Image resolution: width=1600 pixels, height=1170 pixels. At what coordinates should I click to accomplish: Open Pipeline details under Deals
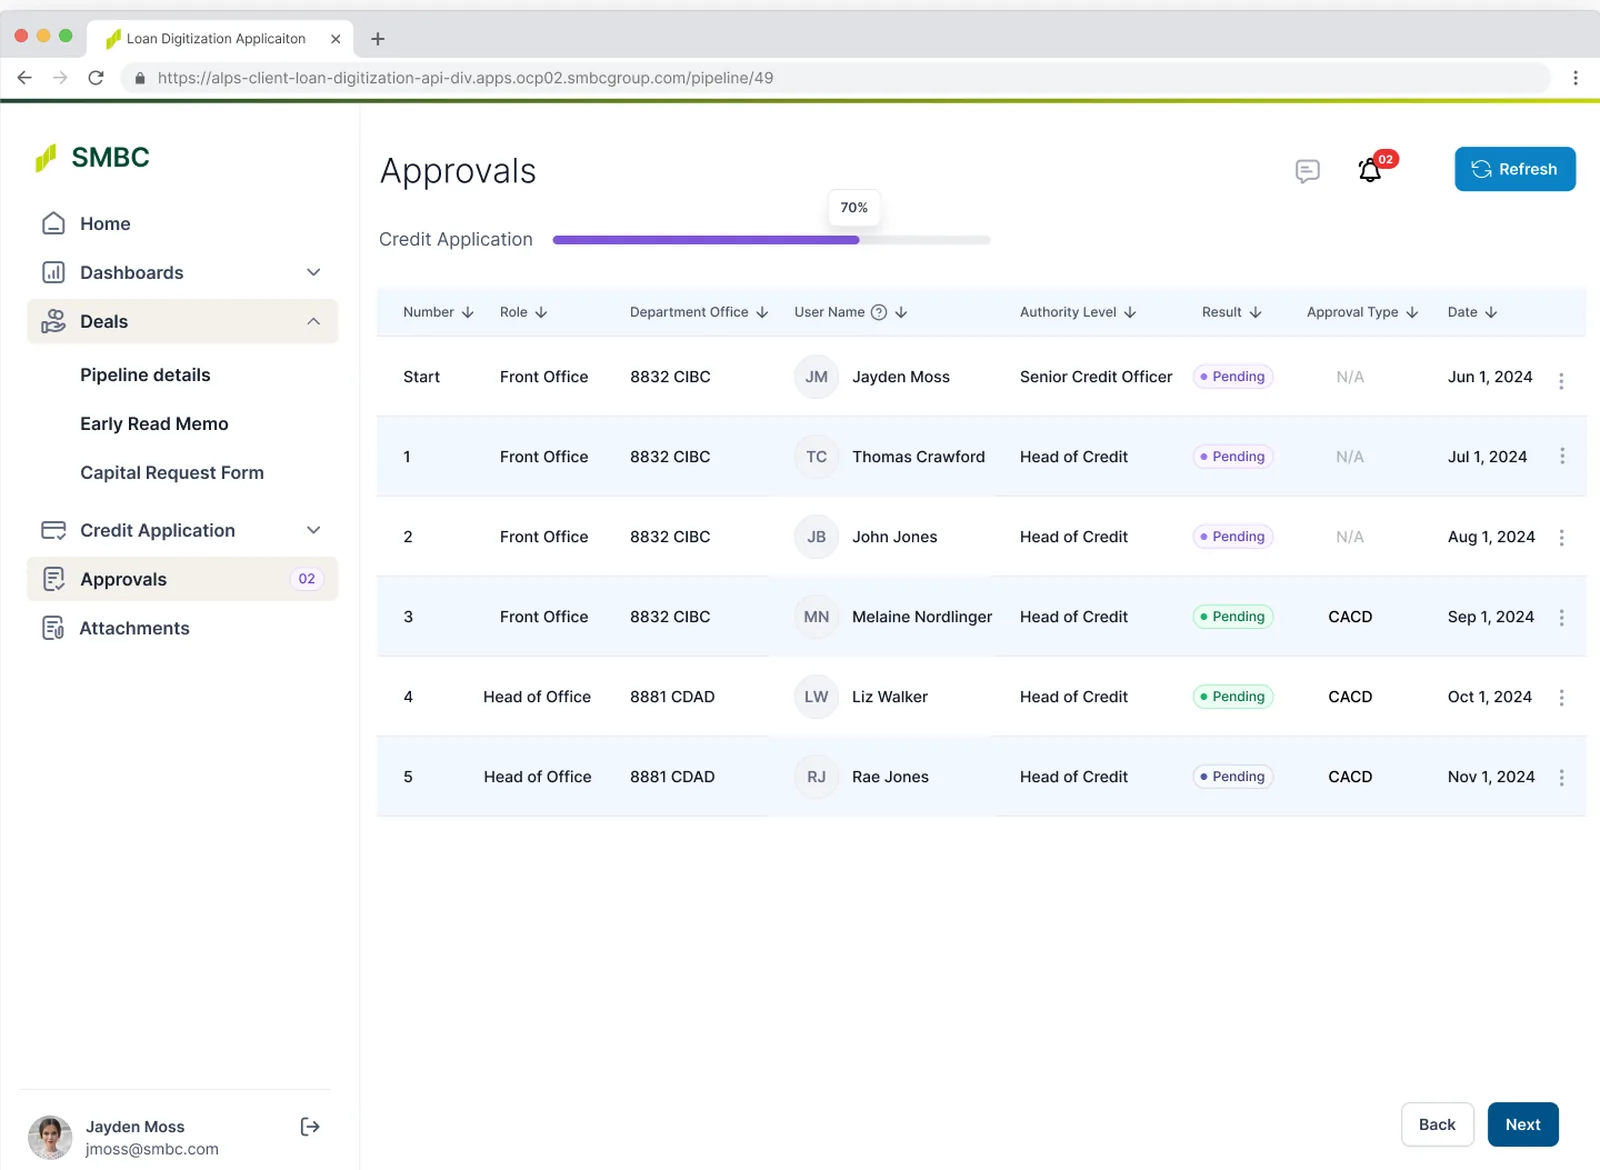pos(145,375)
